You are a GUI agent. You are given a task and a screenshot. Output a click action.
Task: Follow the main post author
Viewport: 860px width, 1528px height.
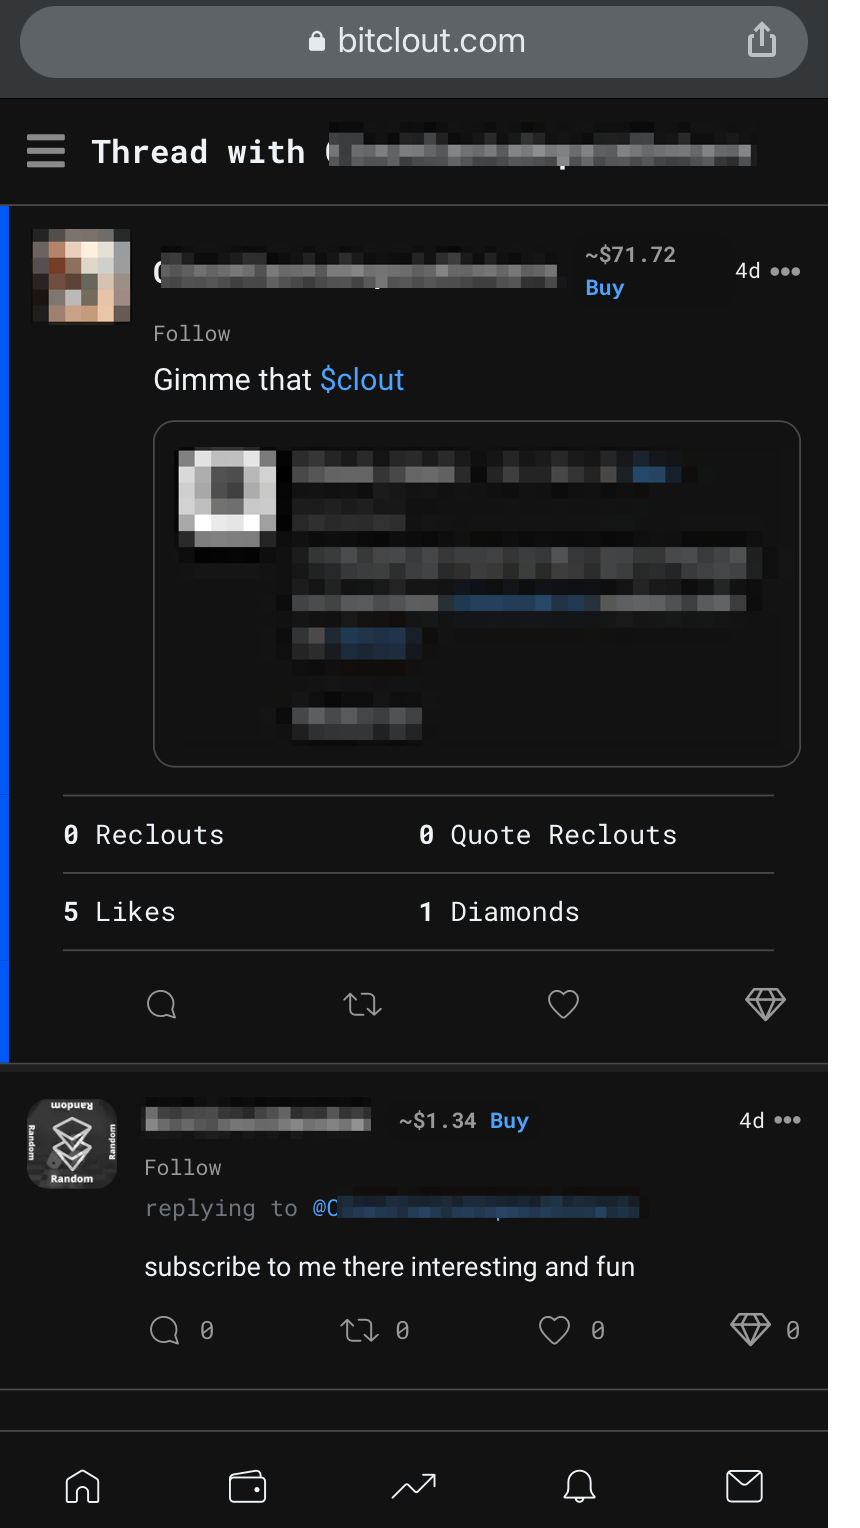(x=192, y=334)
